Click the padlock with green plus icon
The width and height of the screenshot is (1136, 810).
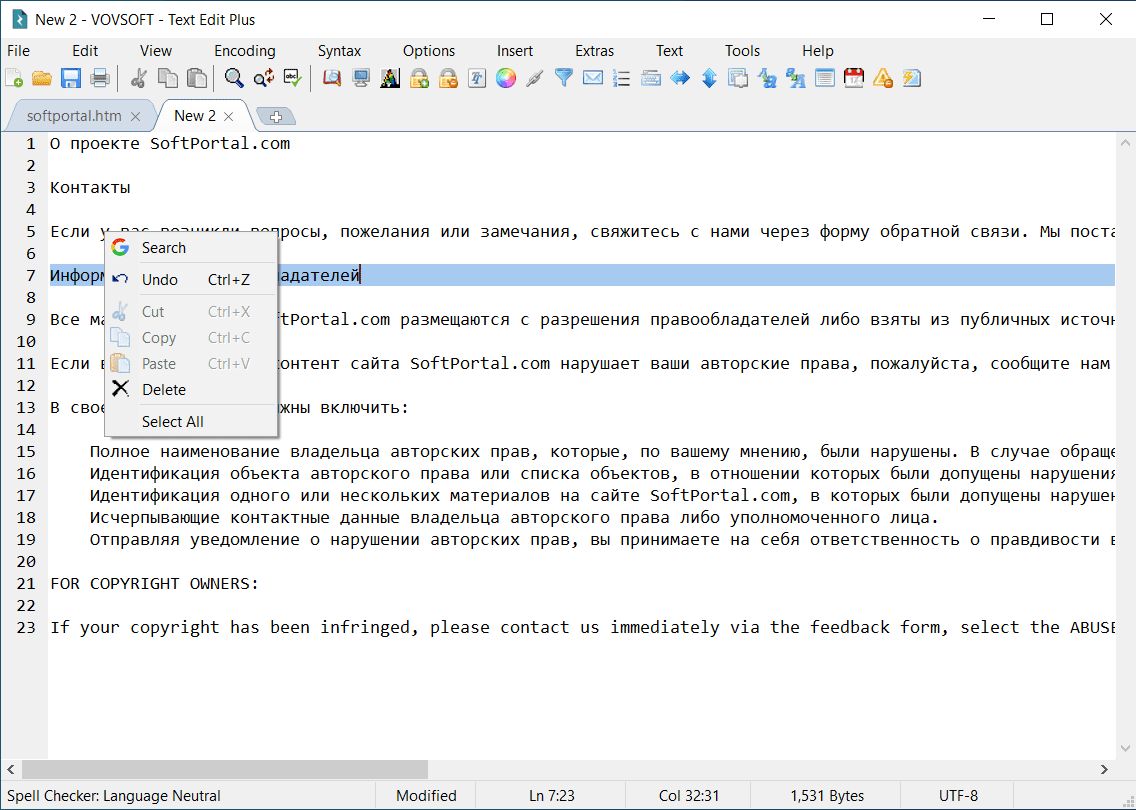[x=419, y=78]
